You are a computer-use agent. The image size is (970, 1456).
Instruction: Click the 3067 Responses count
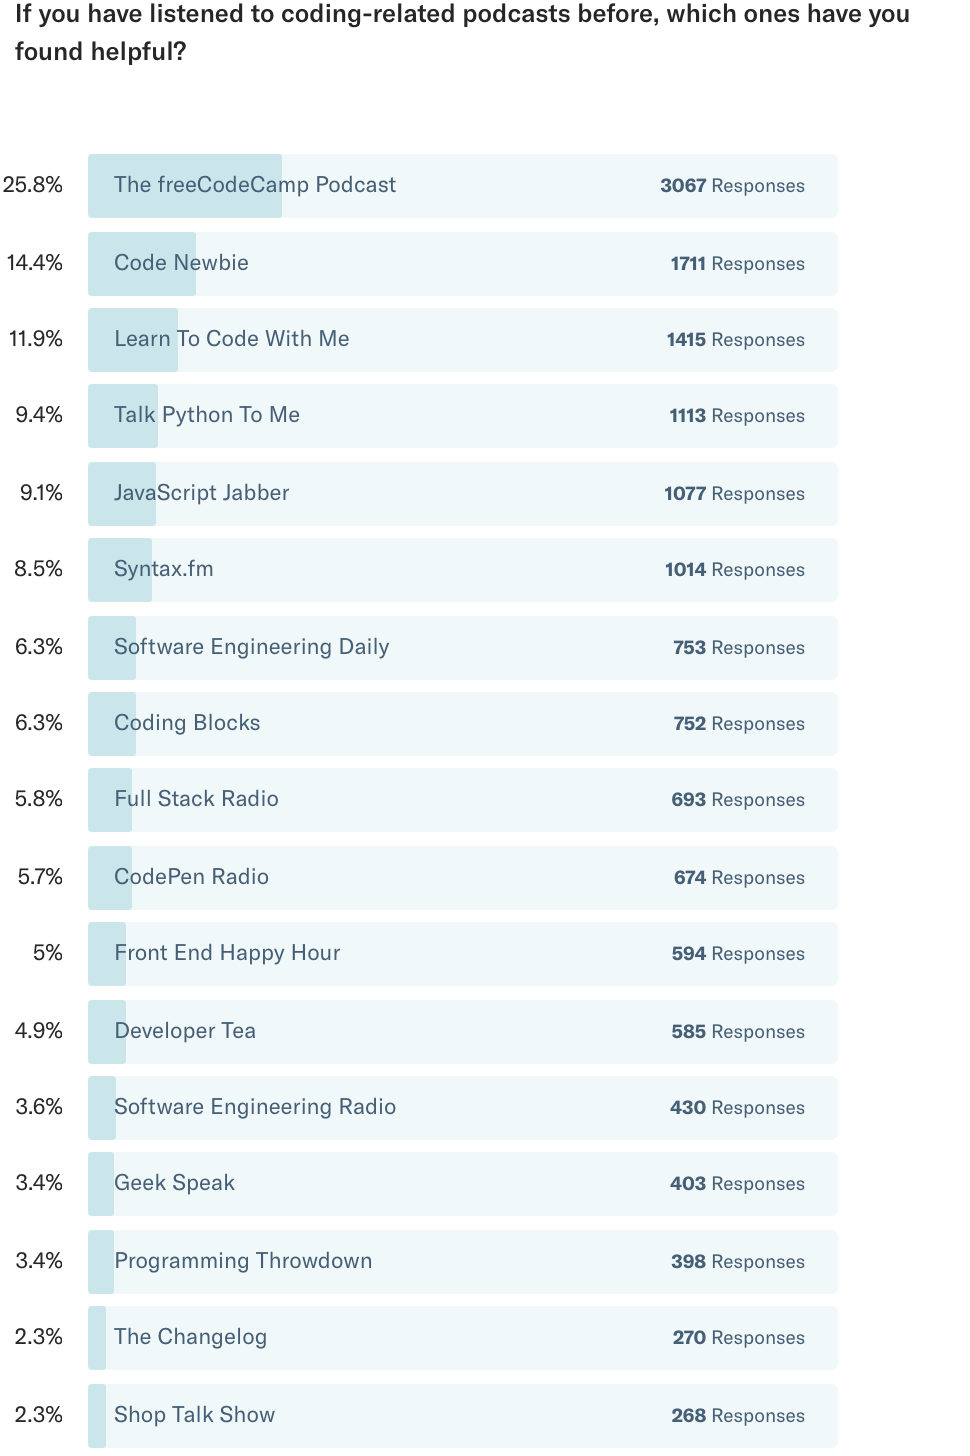[732, 186]
